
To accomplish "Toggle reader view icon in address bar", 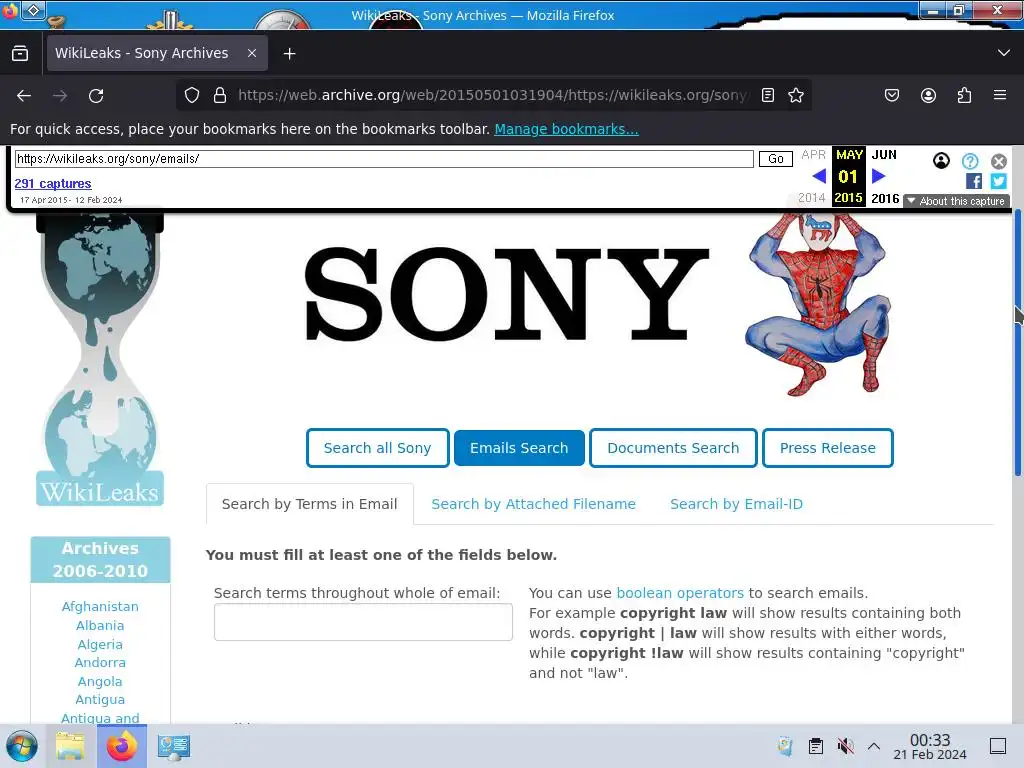I will click(768, 95).
